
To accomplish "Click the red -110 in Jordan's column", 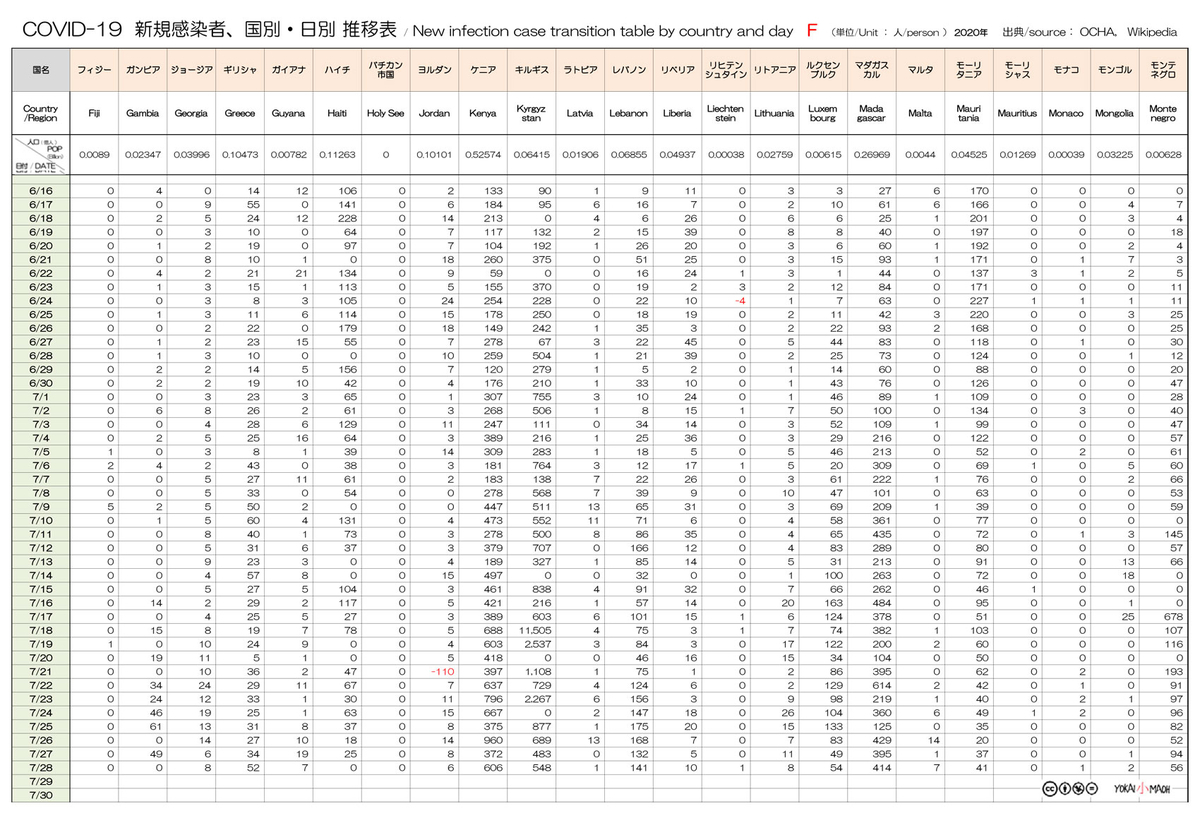I will tap(443, 670).
